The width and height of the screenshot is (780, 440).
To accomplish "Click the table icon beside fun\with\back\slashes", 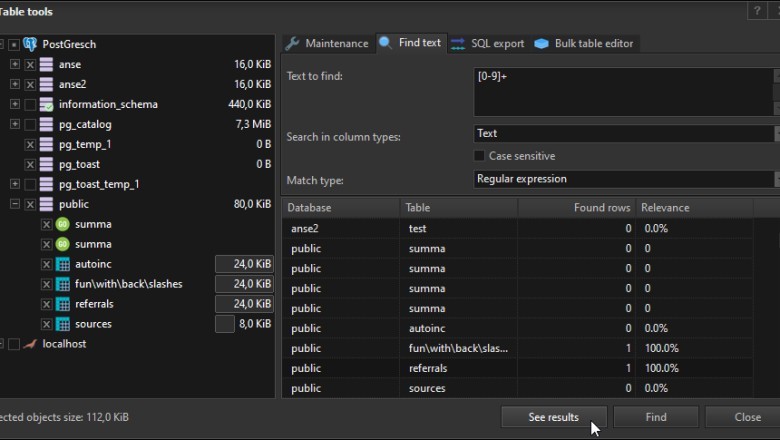I will click(x=63, y=284).
